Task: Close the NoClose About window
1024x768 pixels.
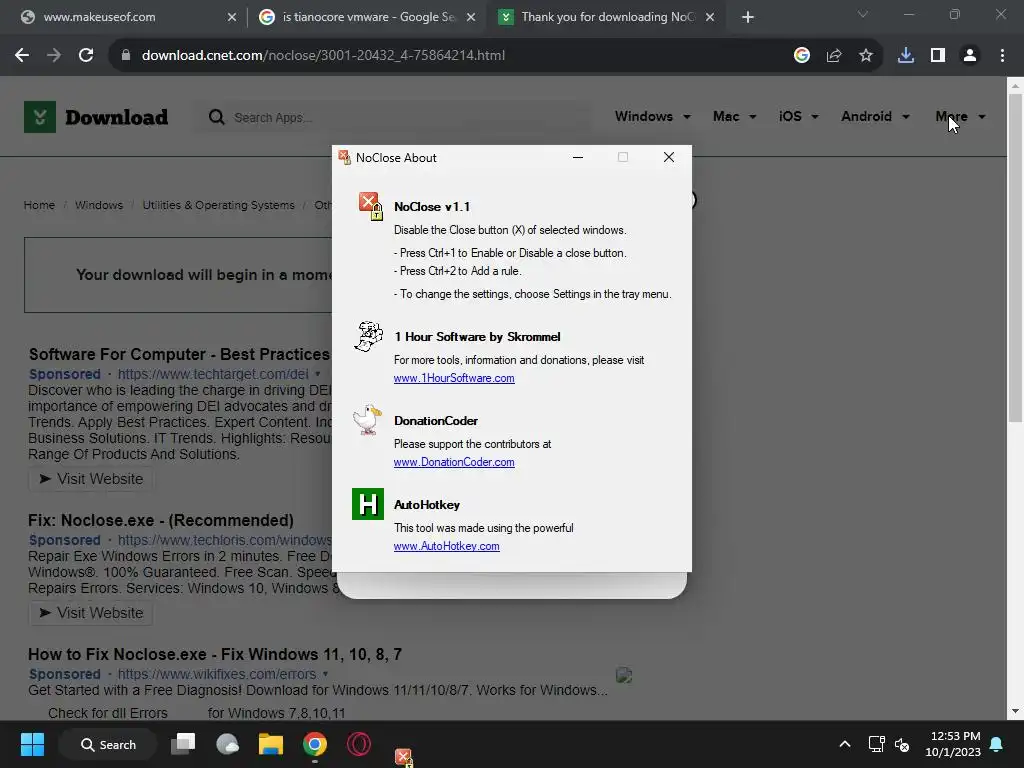Action: pos(669,157)
